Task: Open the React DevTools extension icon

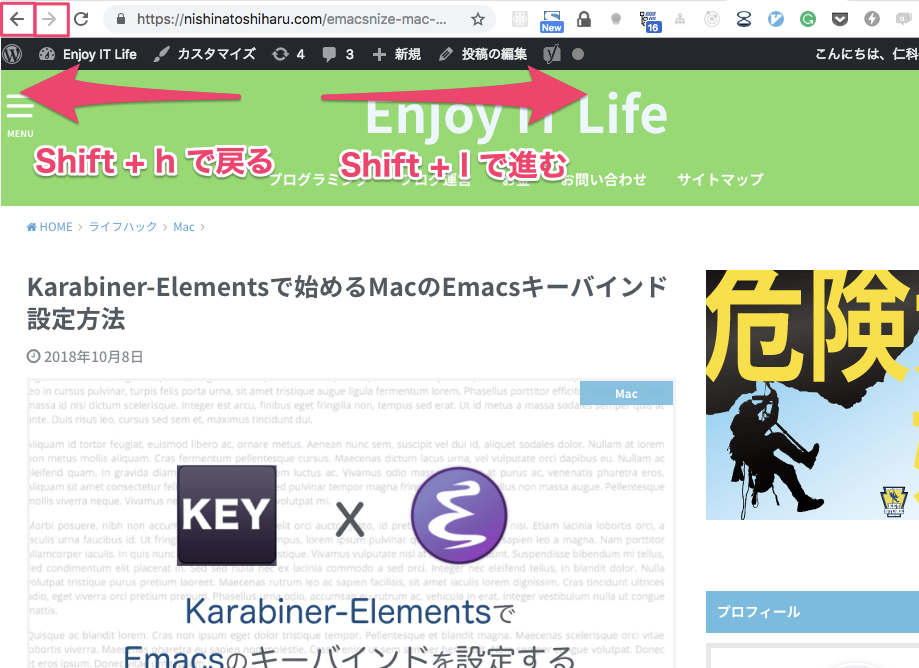Action: coord(520,18)
